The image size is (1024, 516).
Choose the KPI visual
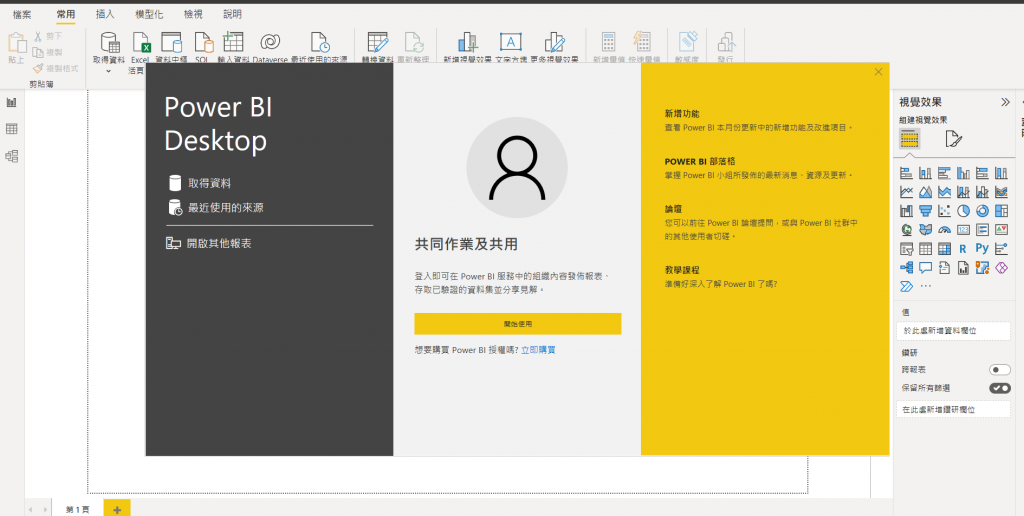[1001, 230]
